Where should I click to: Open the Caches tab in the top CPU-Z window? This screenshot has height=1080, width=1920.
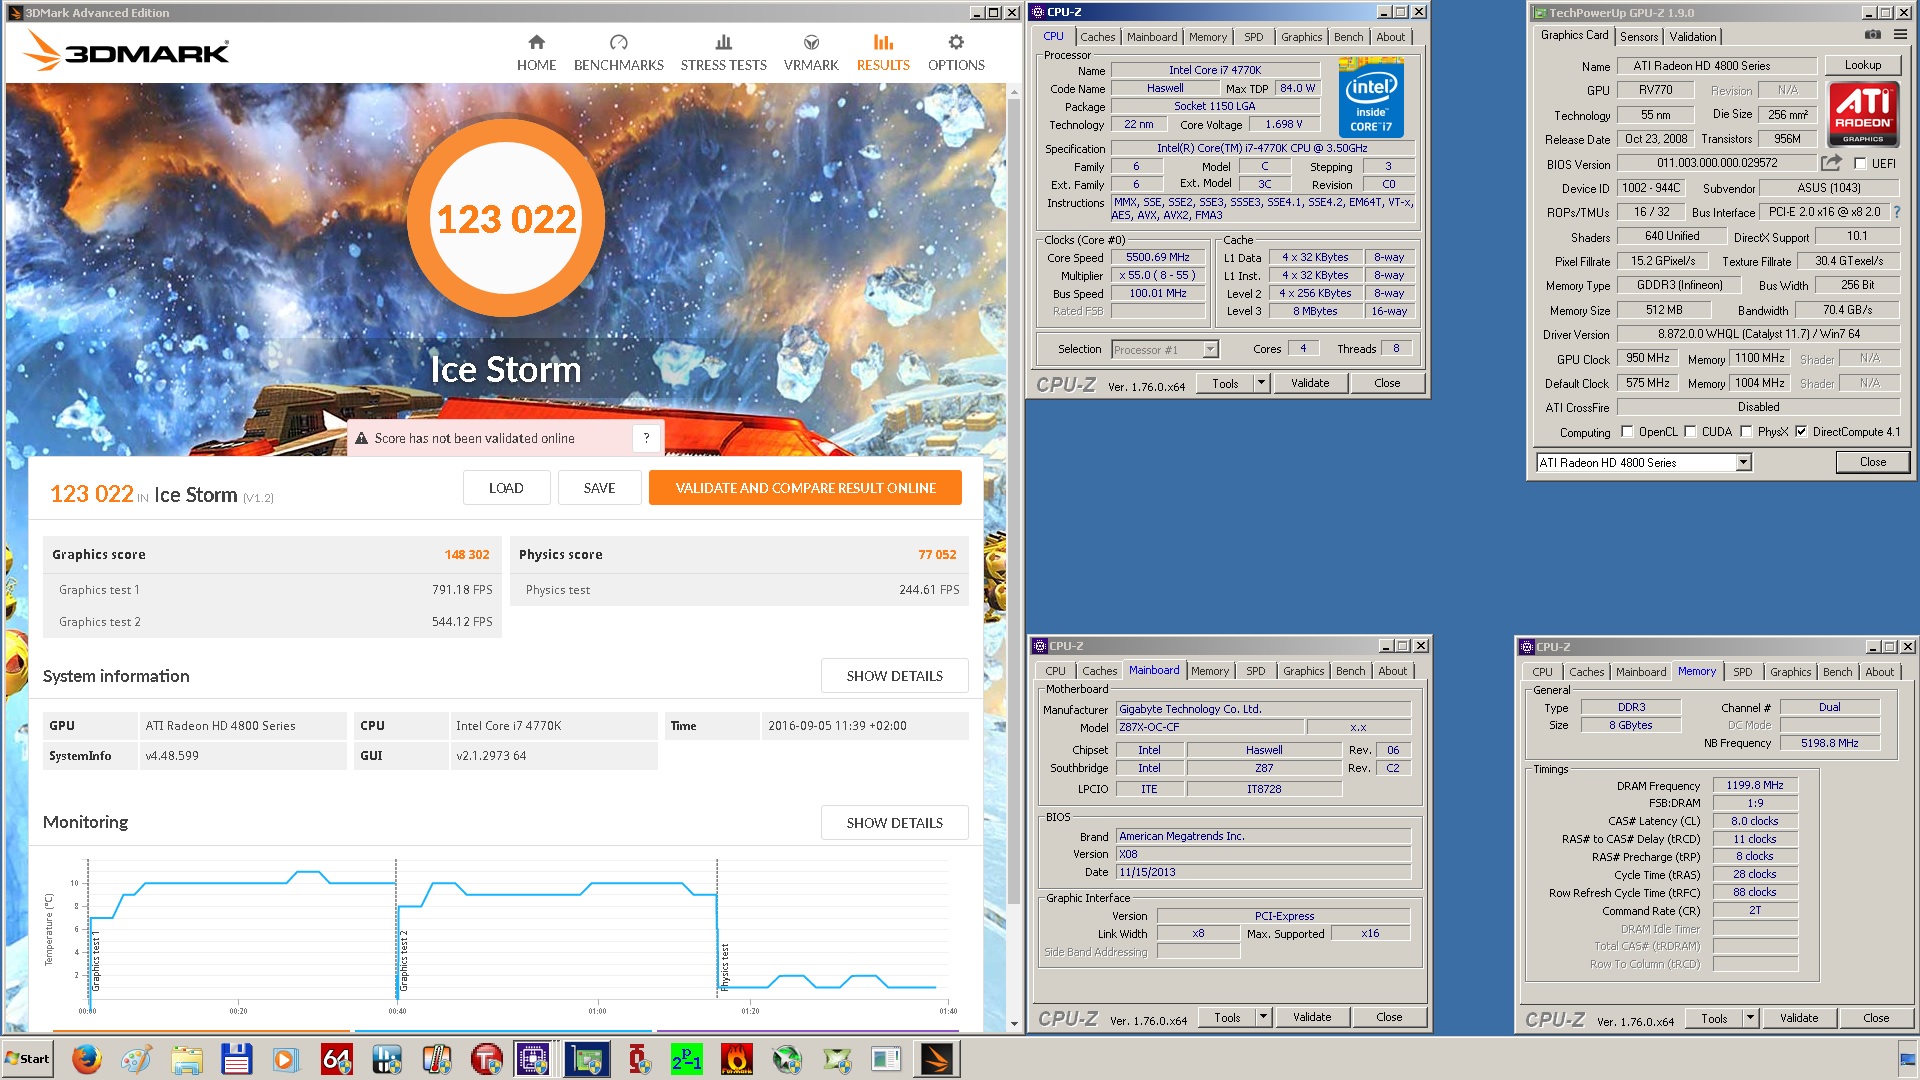[x=1097, y=37]
